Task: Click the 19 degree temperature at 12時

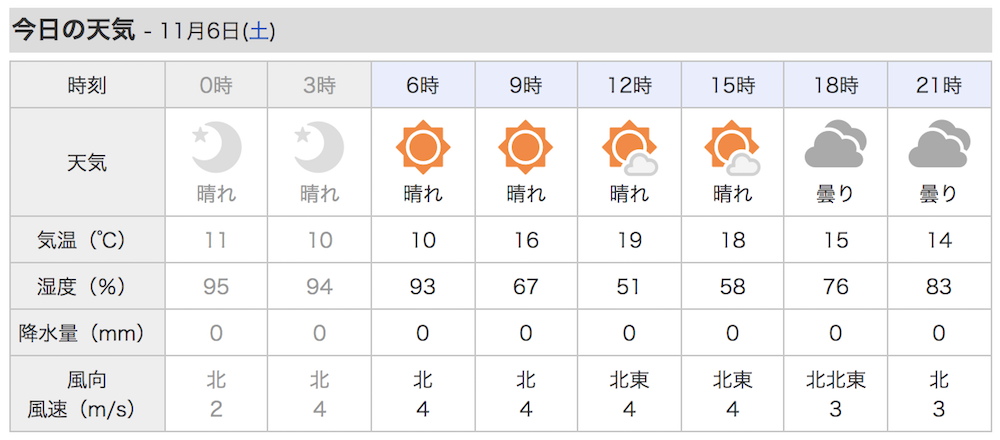Action: 629,240
